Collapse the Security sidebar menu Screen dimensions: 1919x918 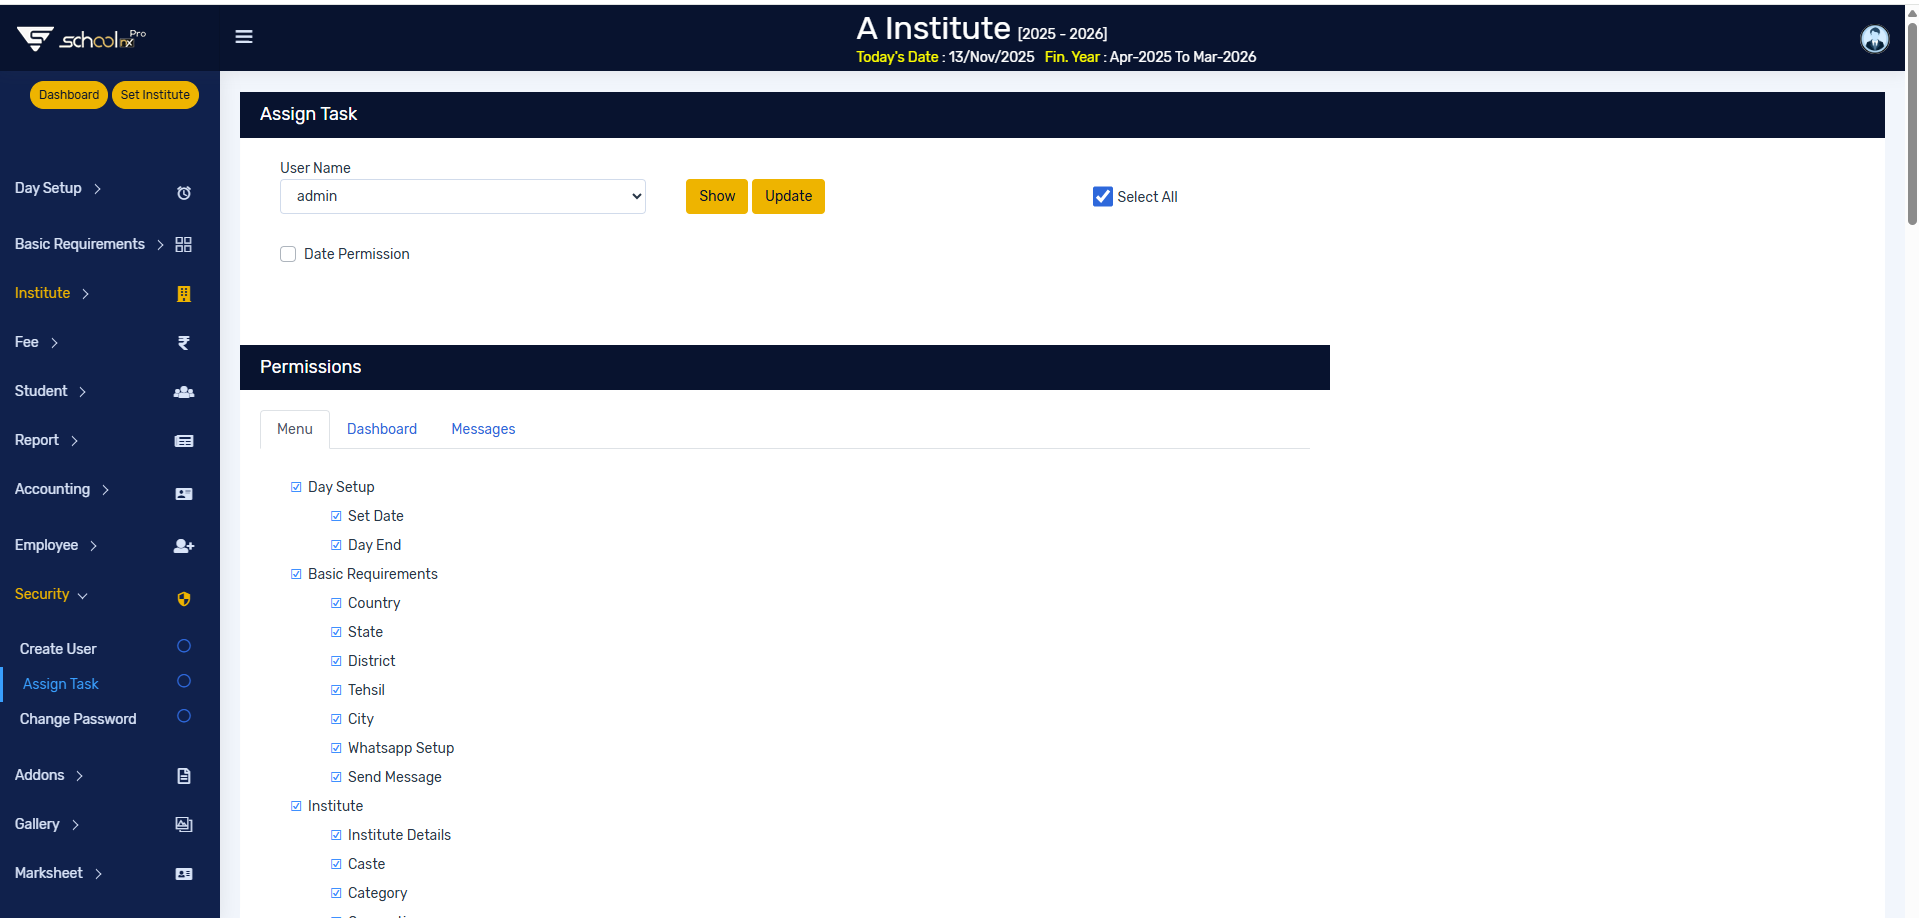point(51,594)
